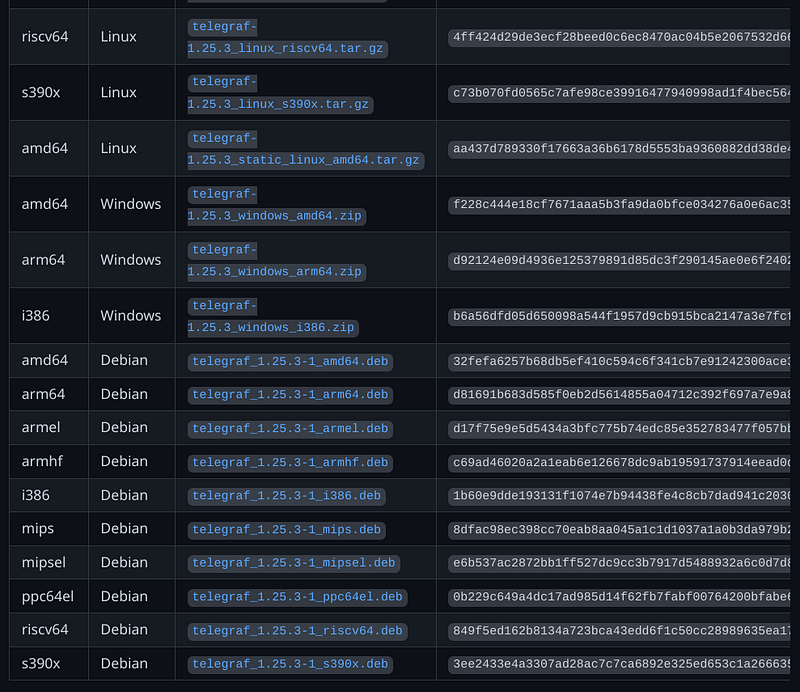Click the telegraf_1.25.3-1_s390x.deb link
800x692 pixels.
[x=290, y=664]
